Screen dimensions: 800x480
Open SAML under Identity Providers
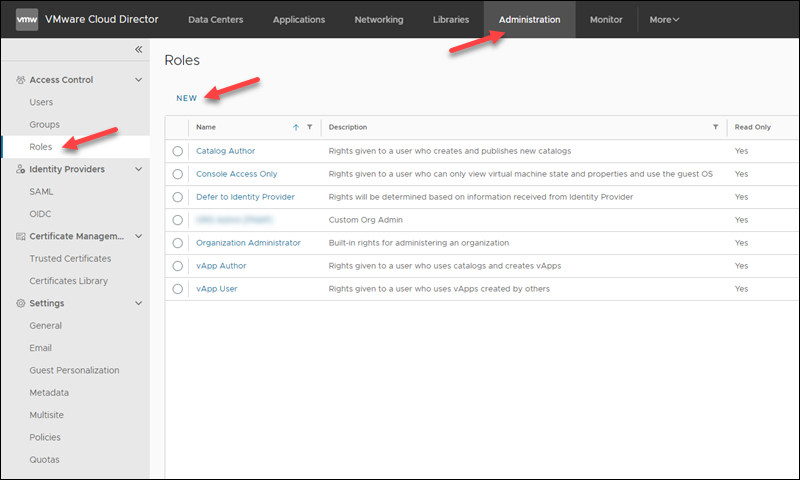(x=41, y=192)
